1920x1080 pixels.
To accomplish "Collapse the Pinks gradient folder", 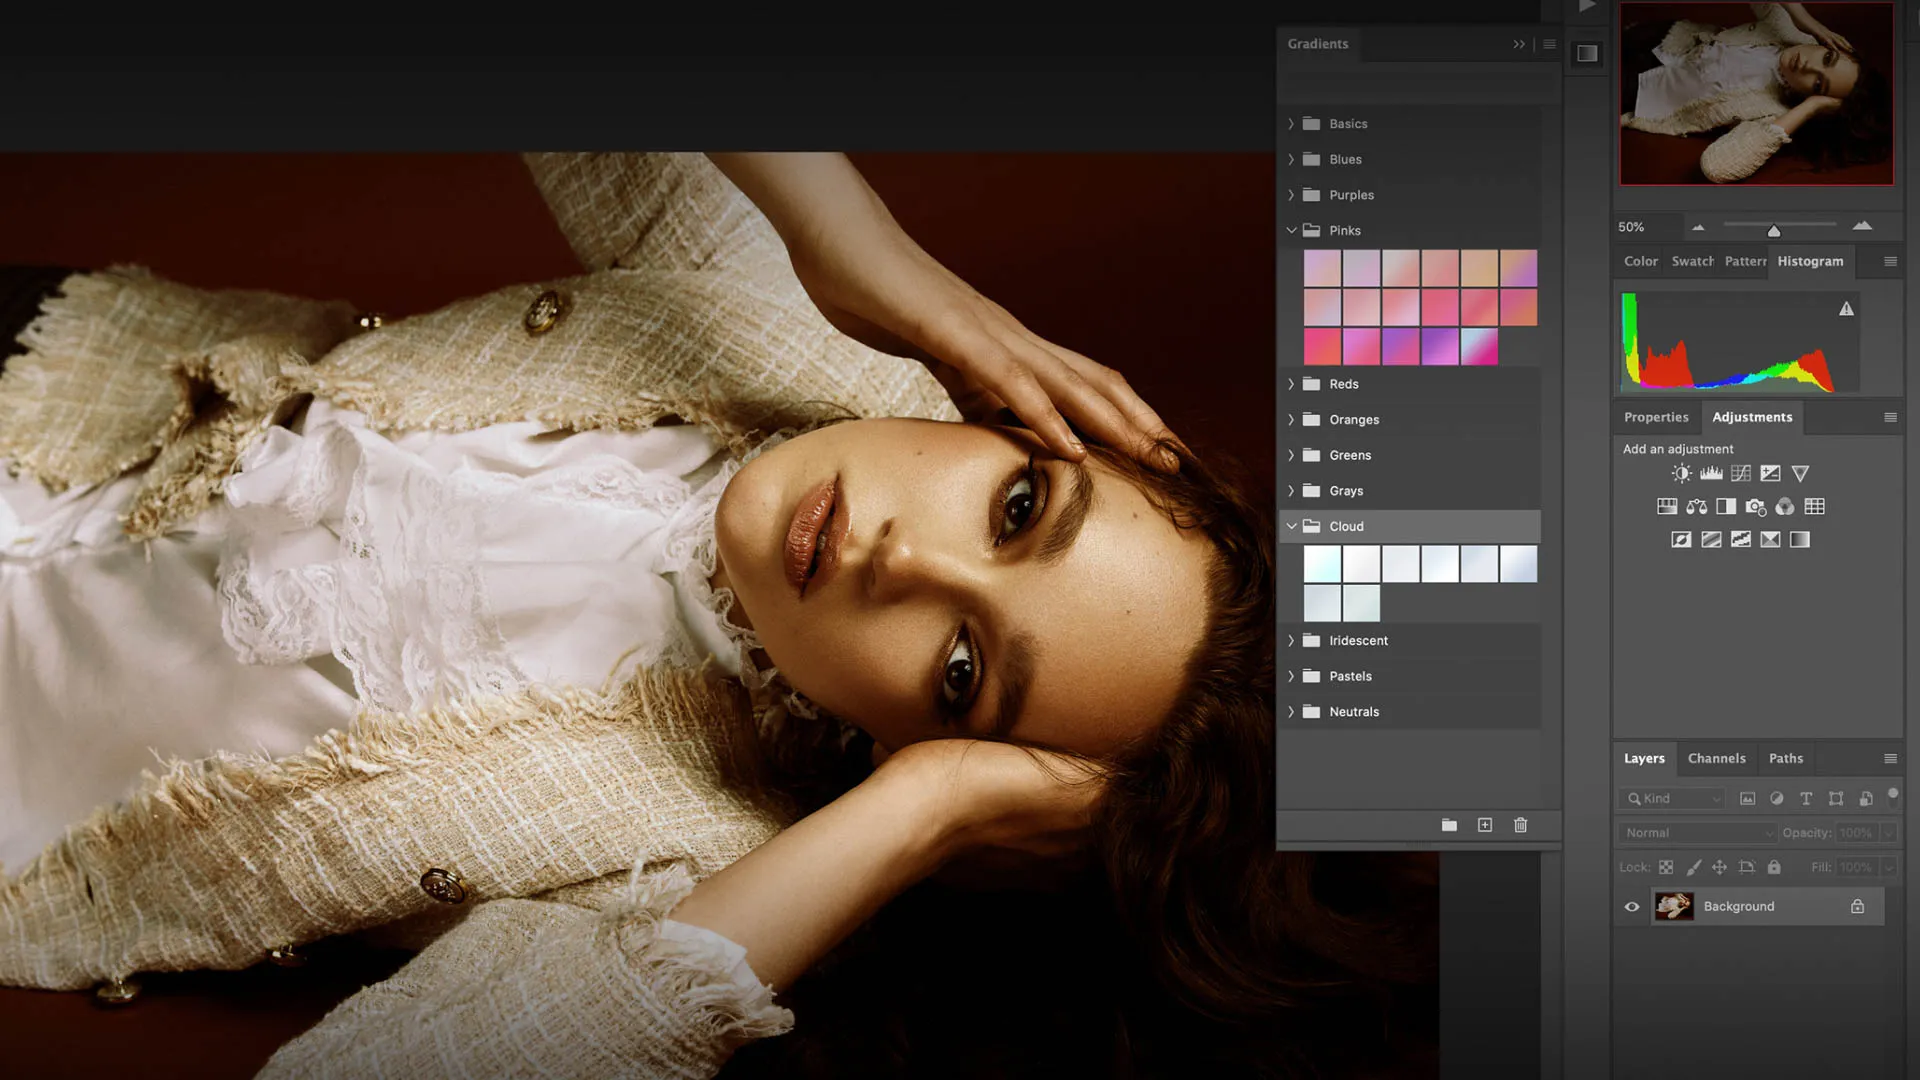I will (1291, 231).
